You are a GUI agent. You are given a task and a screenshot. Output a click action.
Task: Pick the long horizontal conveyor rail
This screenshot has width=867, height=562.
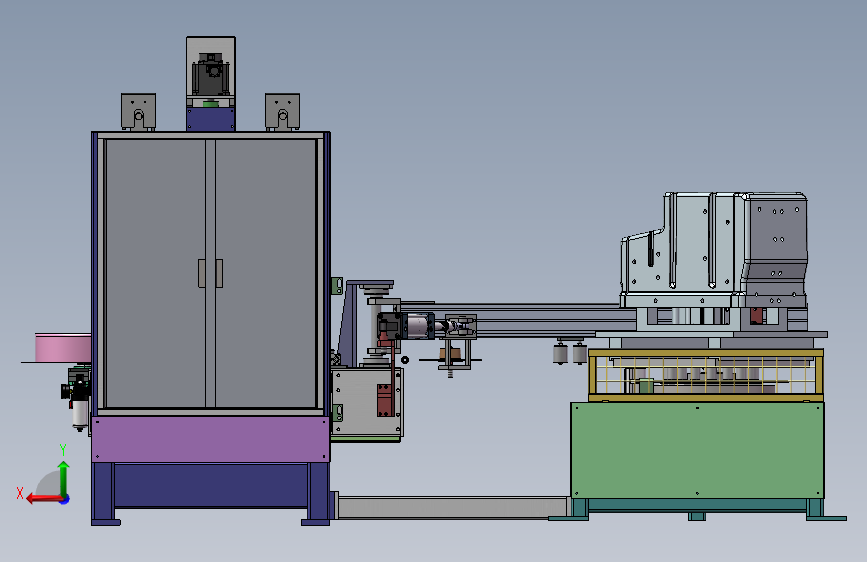[x=520, y=320]
